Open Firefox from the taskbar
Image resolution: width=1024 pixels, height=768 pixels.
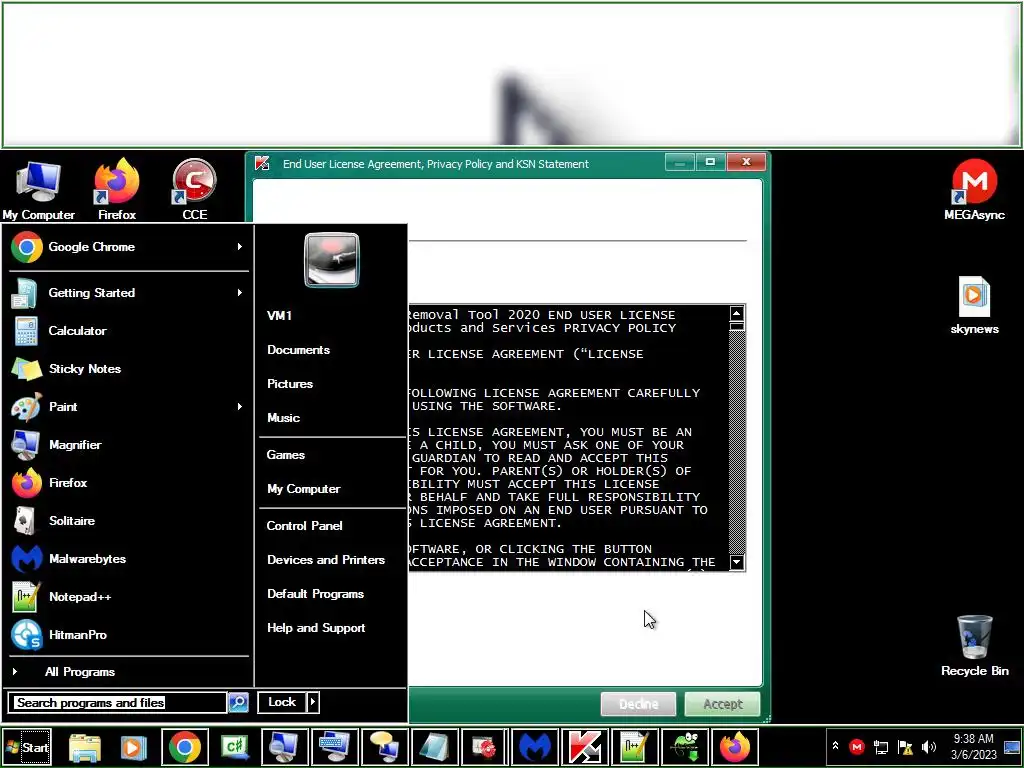(735, 747)
